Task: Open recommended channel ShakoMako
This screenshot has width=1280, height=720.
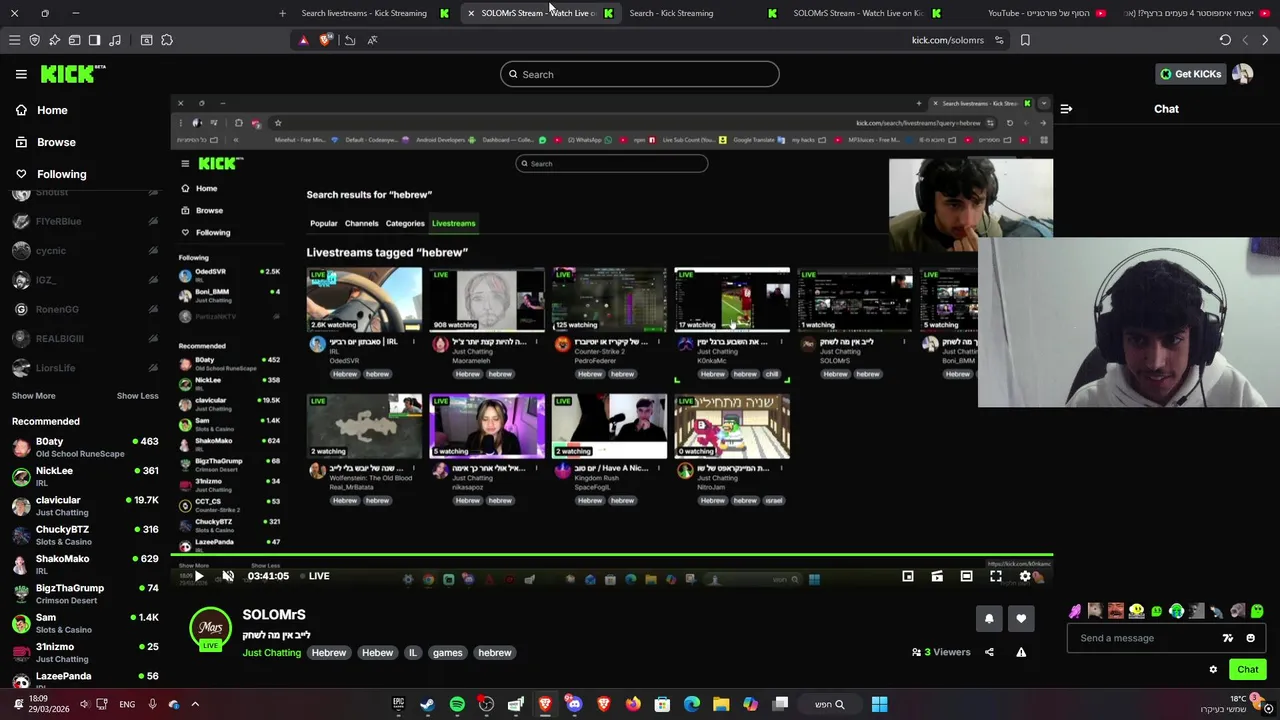Action: [x=85, y=564]
